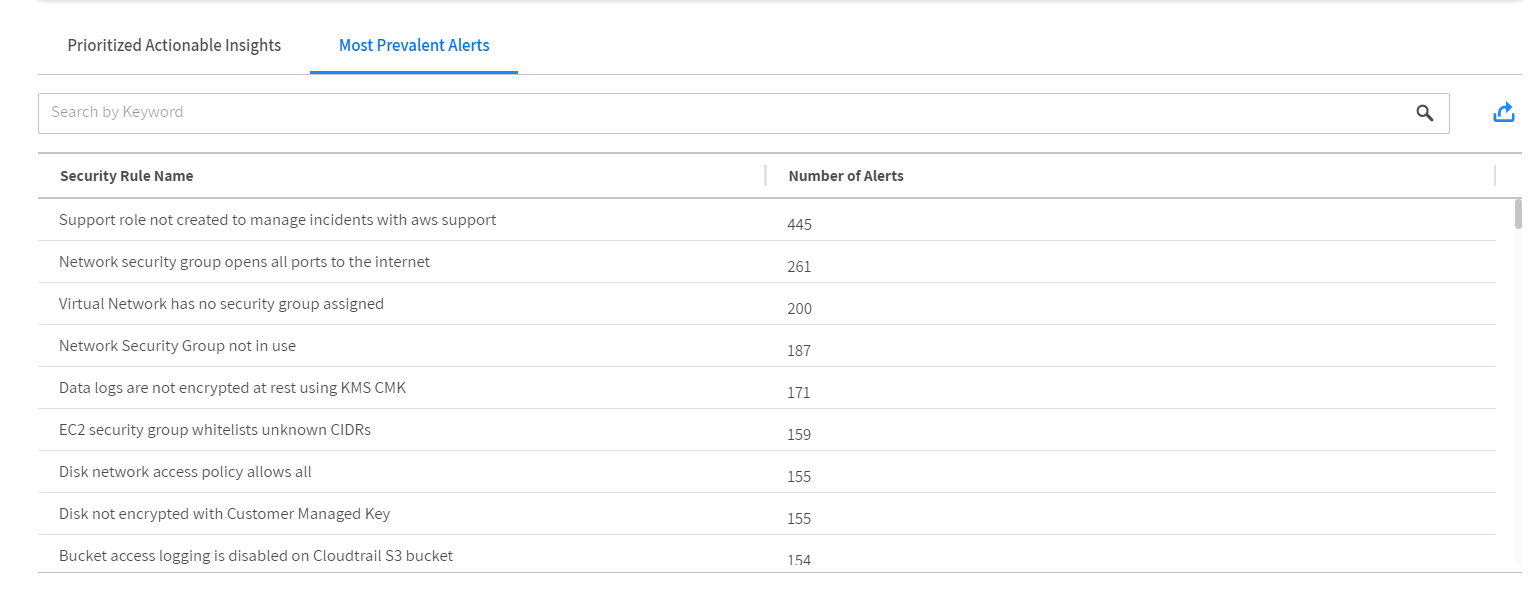
Task: Switch to Prioritized Actionable Insights tab
Action: pyautogui.click(x=174, y=45)
